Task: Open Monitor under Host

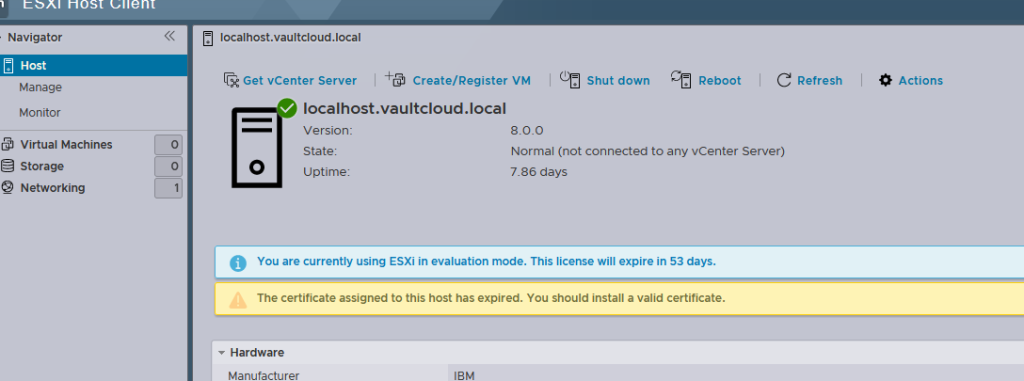Action: point(40,112)
